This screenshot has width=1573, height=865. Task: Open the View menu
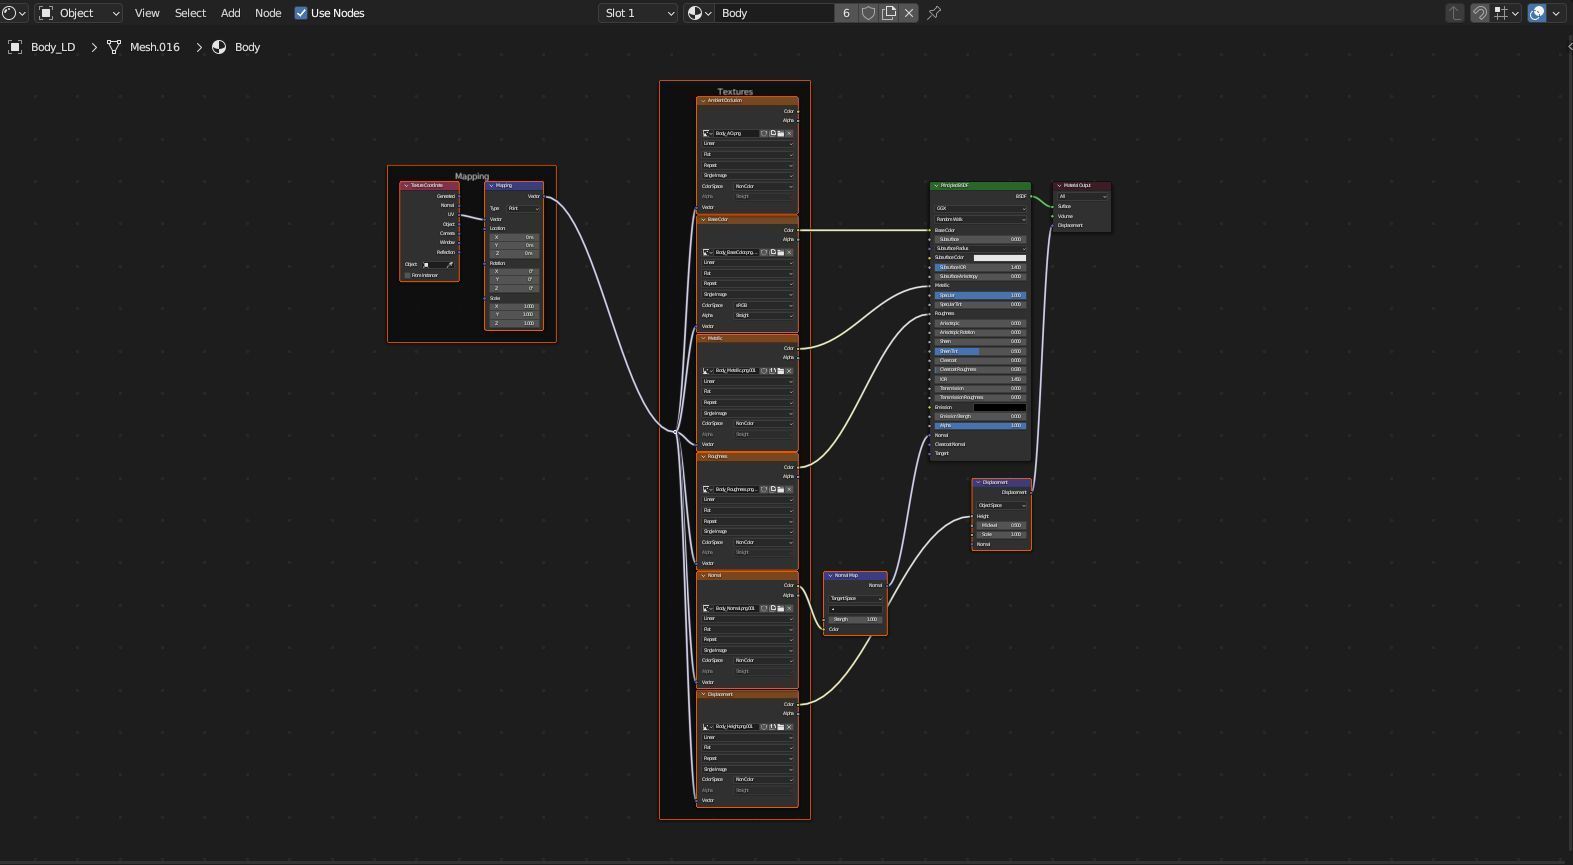[x=147, y=13]
